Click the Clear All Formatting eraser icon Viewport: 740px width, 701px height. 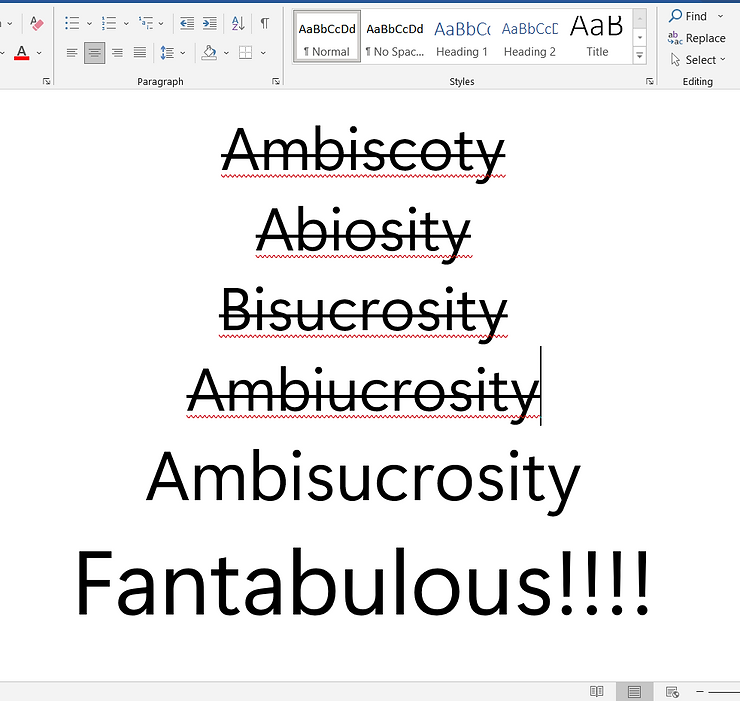tap(36, 23)
